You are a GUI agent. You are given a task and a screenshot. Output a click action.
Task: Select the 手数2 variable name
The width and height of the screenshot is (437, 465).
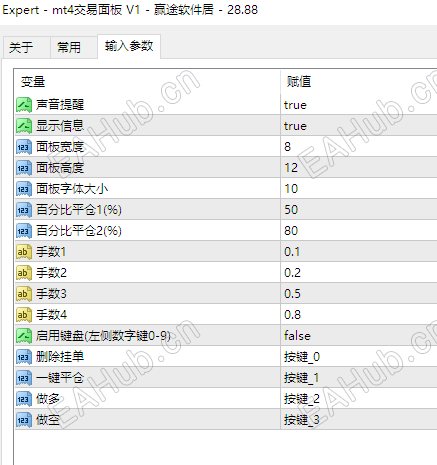(x=51, y=273)
